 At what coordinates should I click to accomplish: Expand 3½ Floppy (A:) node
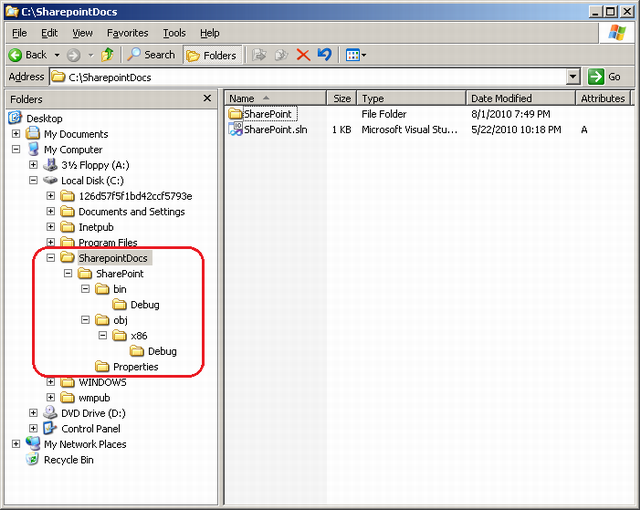pyautogui.click(x=33, y=164)
